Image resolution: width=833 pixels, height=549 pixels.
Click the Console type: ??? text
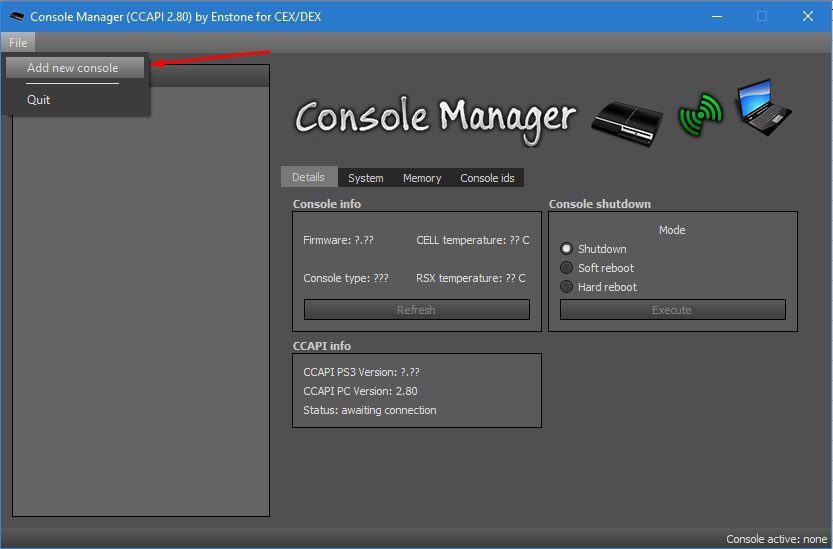(x=346, y=278)
